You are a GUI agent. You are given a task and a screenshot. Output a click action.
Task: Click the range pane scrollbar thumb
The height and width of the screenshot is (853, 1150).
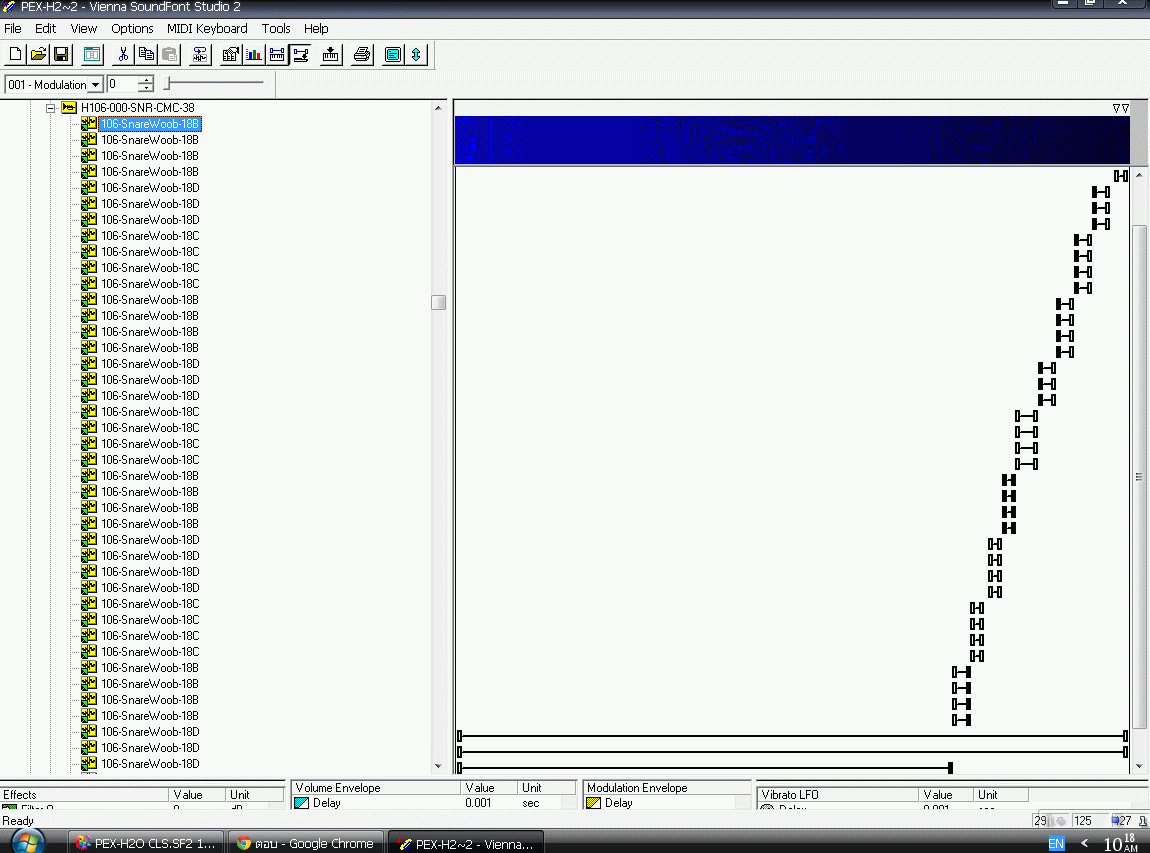(1139, 477)
